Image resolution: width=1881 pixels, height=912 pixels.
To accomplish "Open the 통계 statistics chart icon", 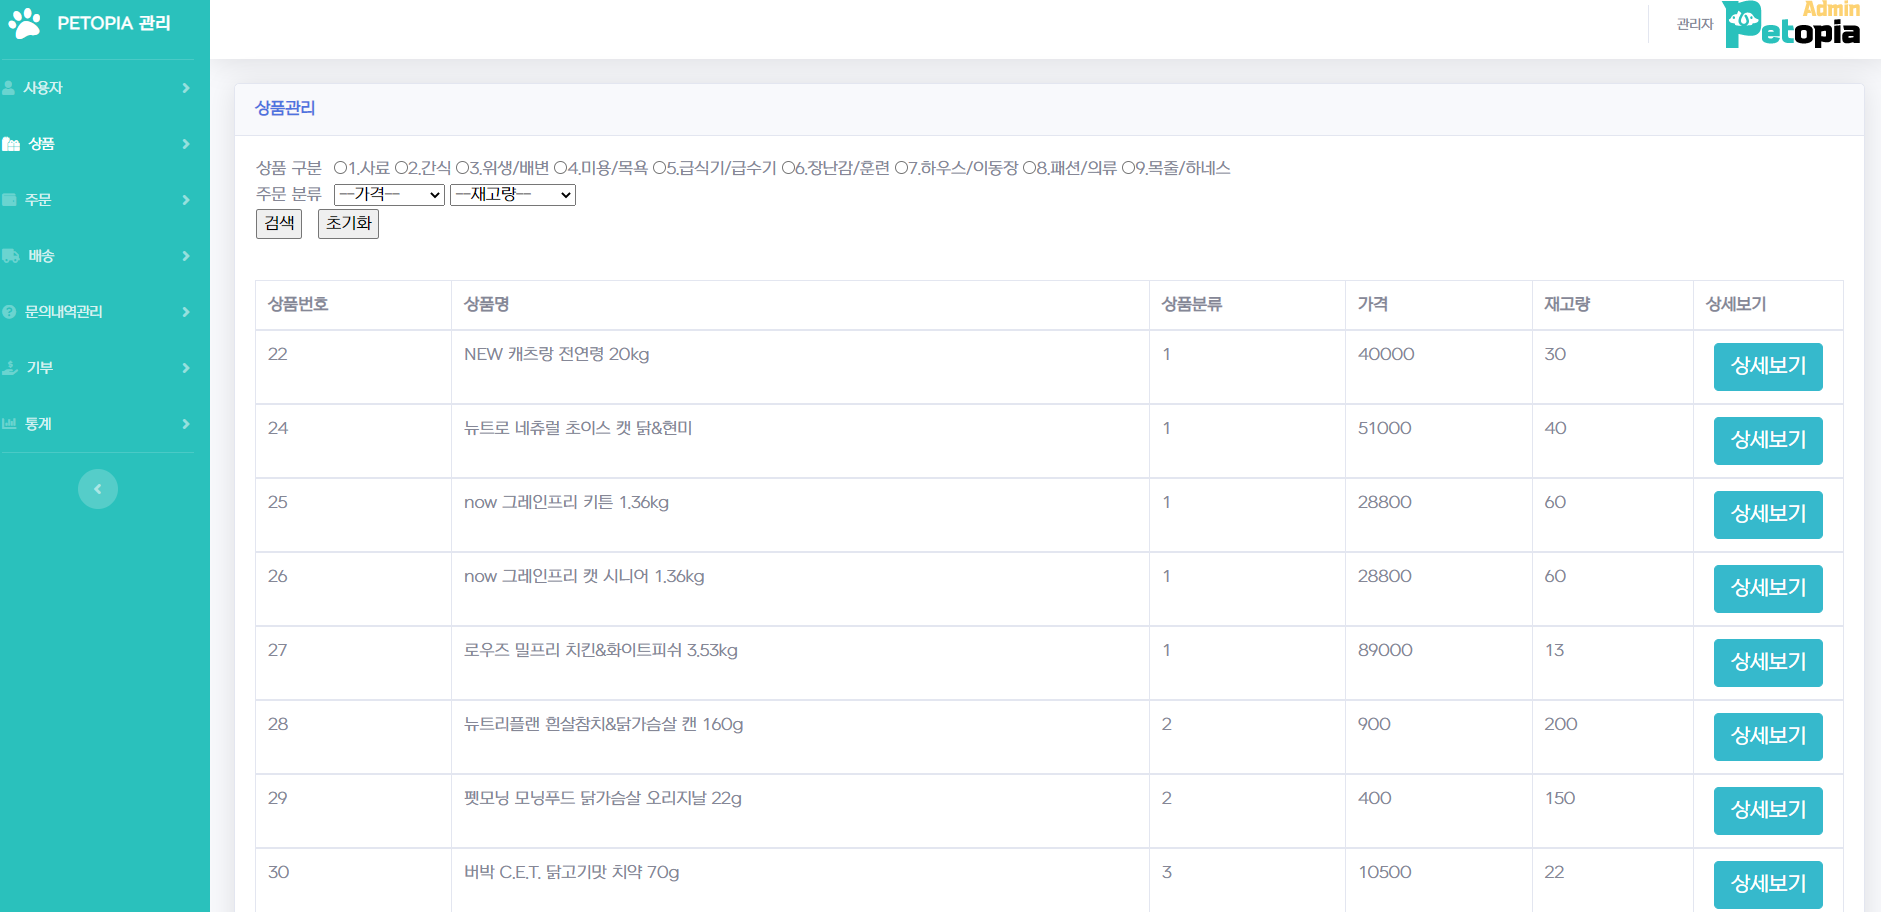I will coord(10,423).
